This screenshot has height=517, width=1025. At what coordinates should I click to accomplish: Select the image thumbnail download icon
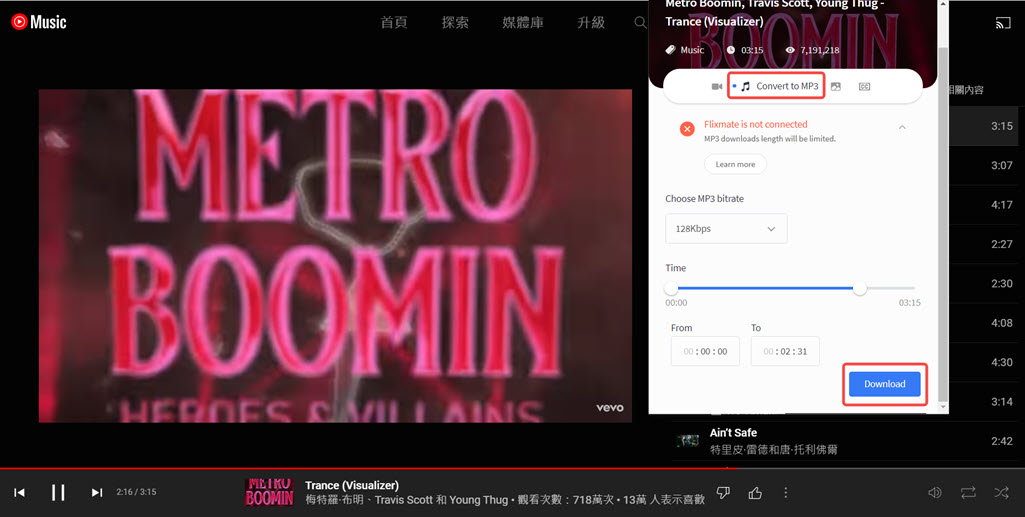(835, 86)
